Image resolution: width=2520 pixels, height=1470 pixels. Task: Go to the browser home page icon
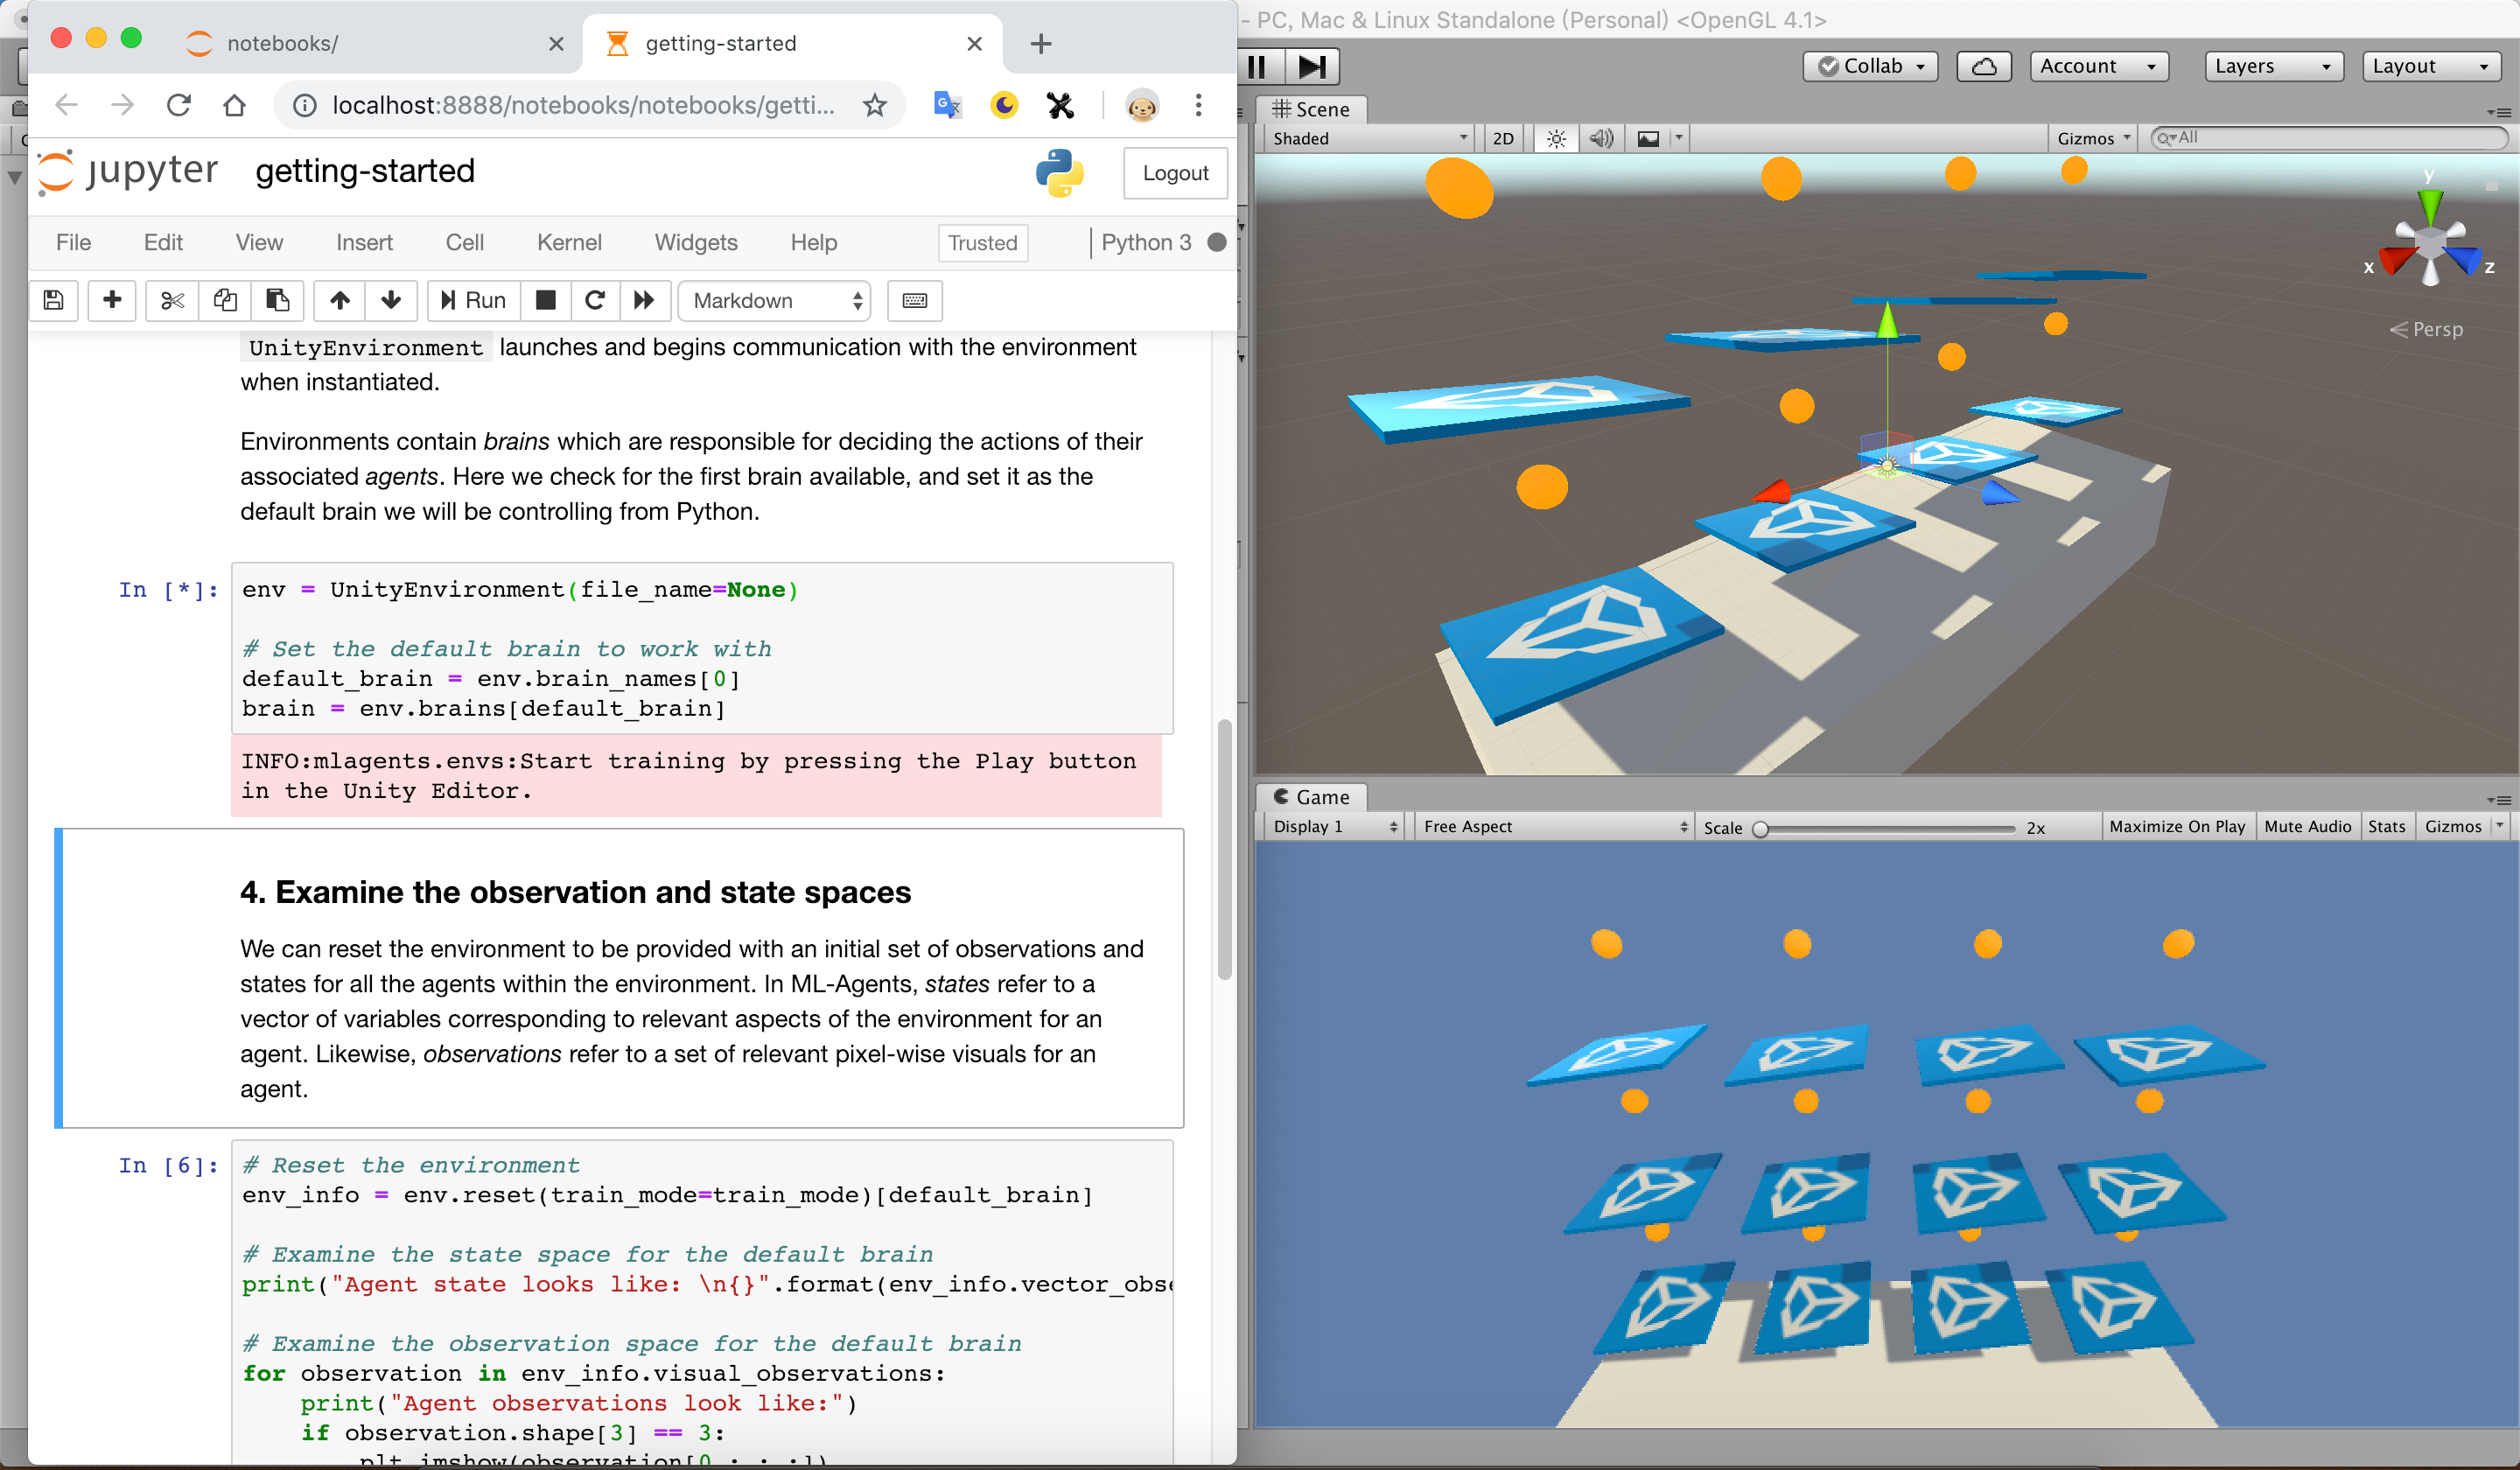pyautogui.click(x=234, y=105)
